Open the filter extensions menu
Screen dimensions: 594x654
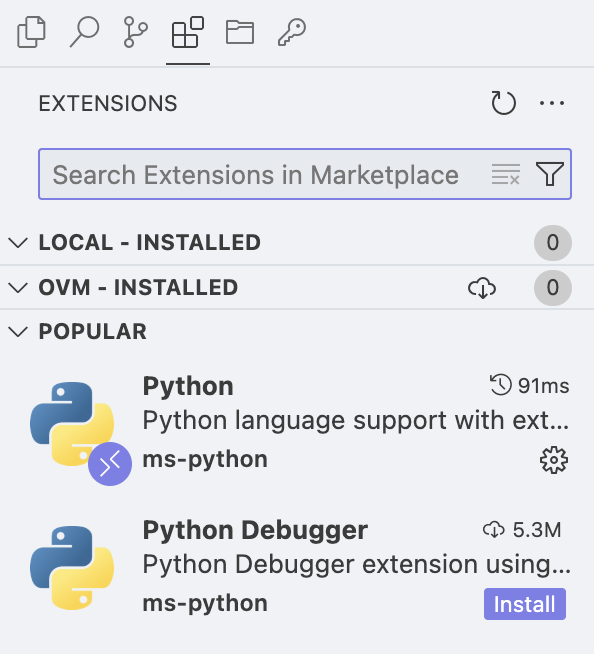(550, 174)
